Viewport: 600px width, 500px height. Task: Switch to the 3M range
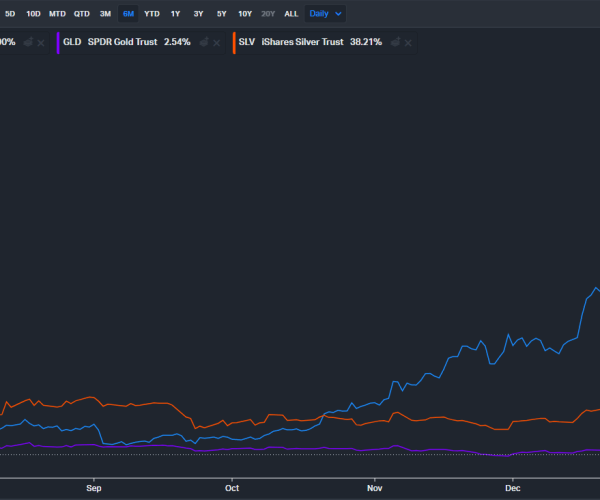(x=105, y=14)
